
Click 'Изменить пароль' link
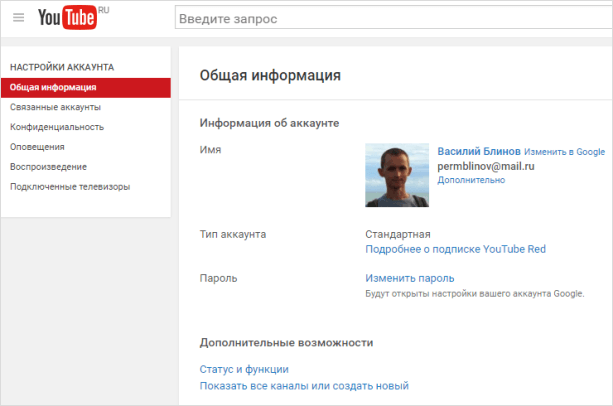[x=410, y=278]
